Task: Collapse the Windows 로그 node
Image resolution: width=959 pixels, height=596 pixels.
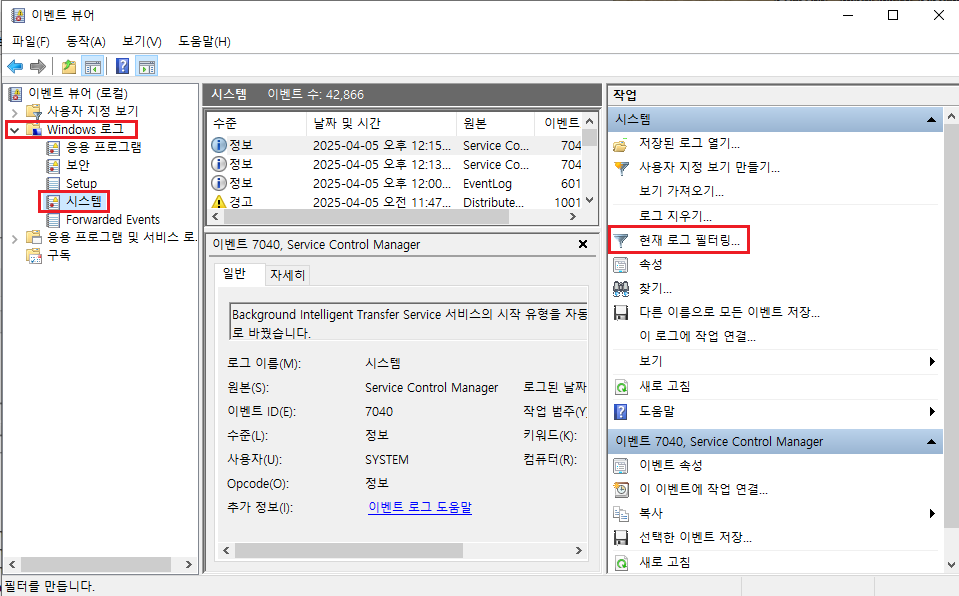Action: click(x=15, y=130)
